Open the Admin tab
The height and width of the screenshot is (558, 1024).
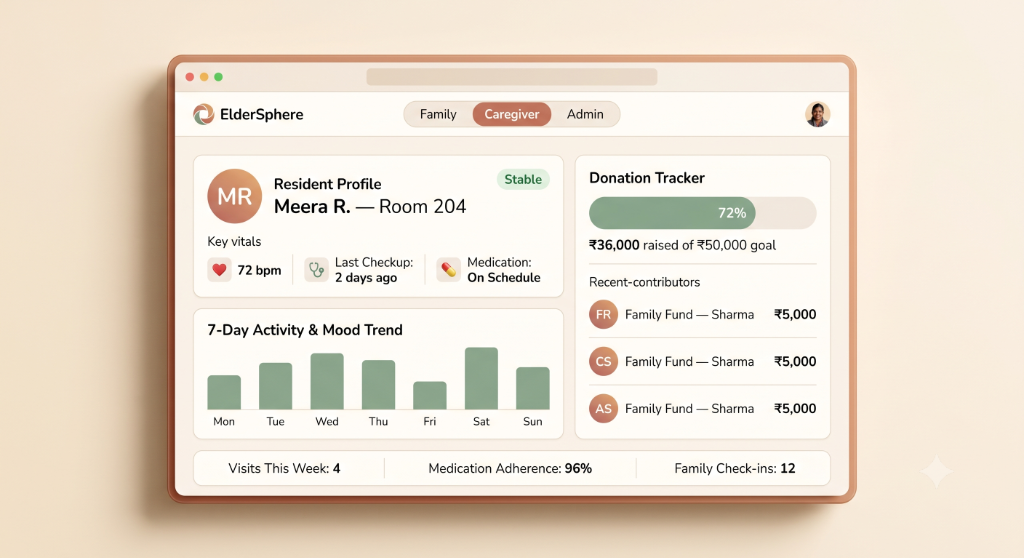tap(585, 114)
